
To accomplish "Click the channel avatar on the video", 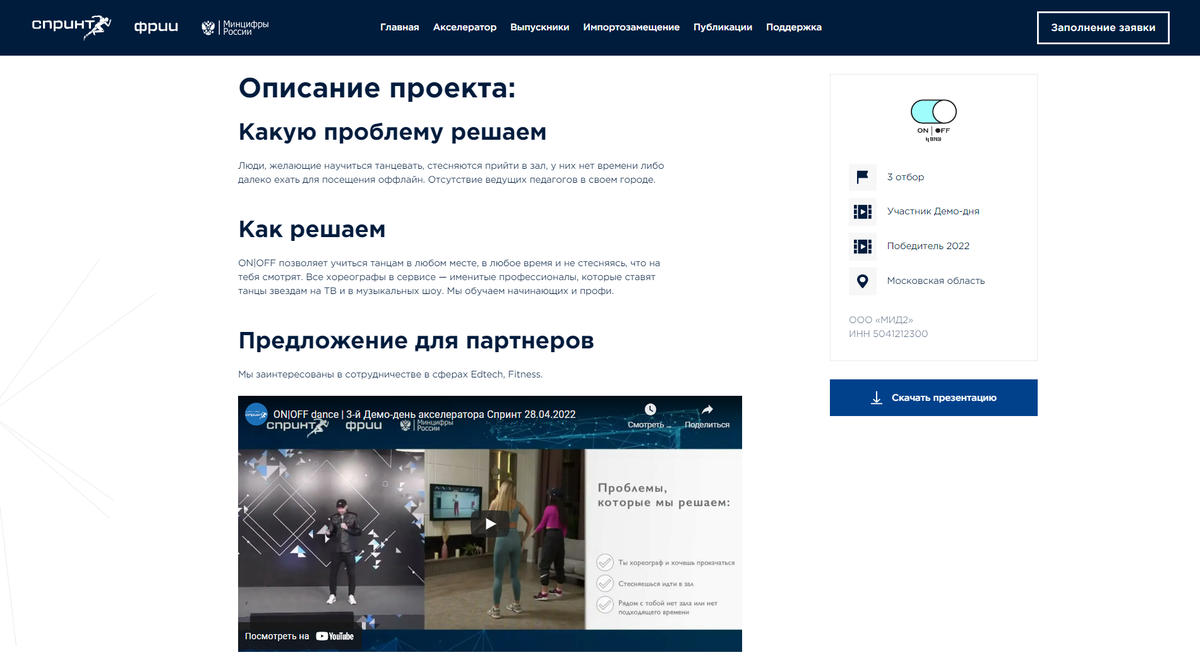I will (256, 413).
